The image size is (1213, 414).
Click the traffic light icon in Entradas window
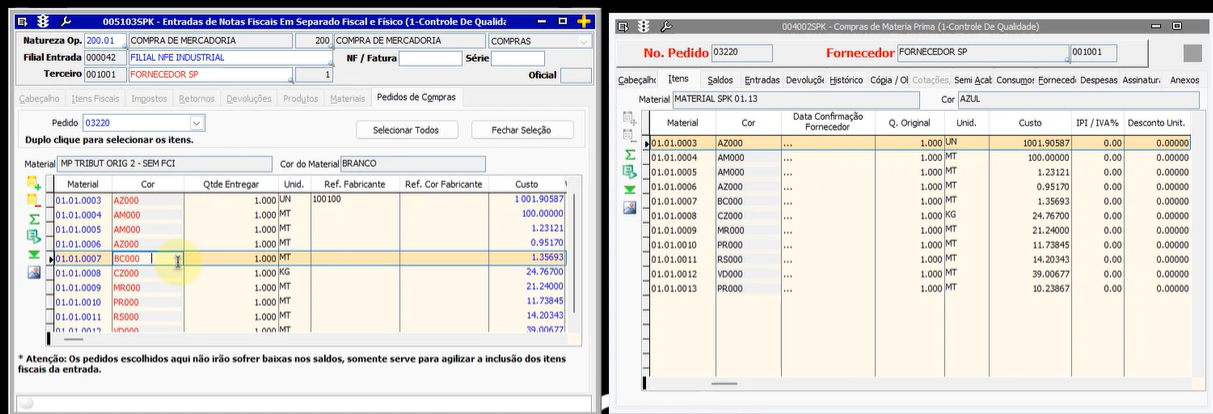43,20
